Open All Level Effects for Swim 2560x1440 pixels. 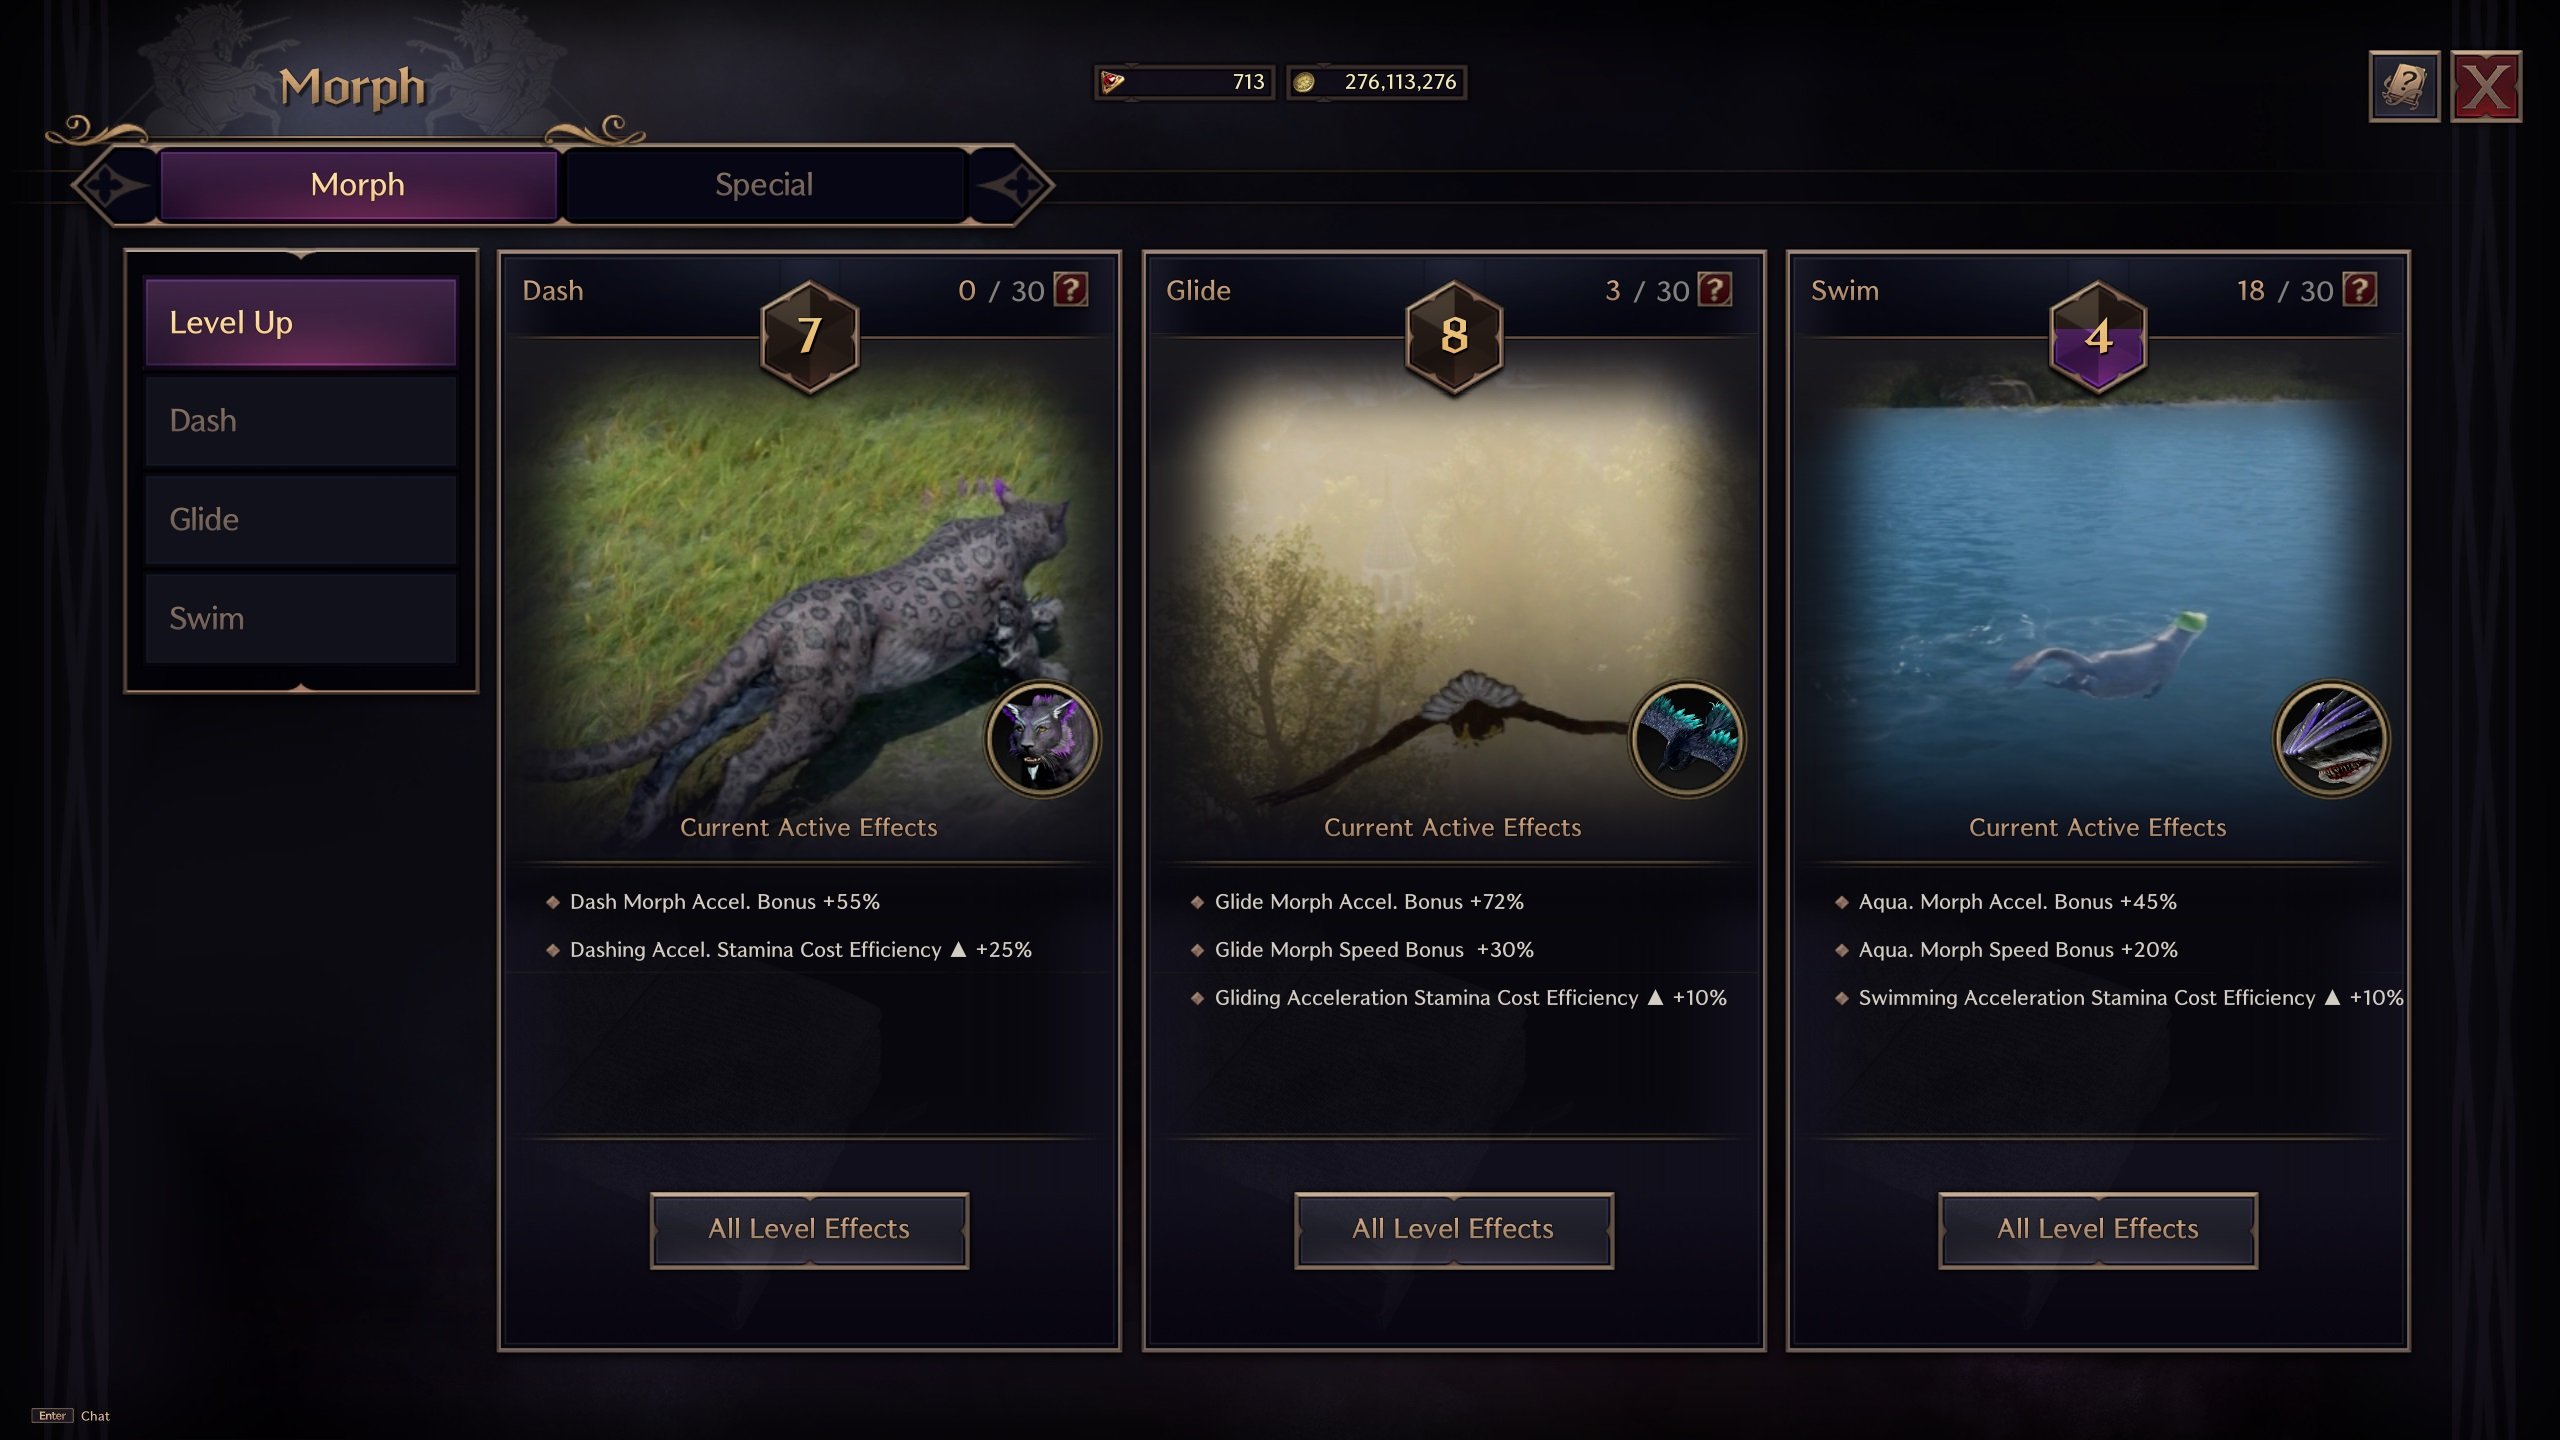point(2098,1230)
